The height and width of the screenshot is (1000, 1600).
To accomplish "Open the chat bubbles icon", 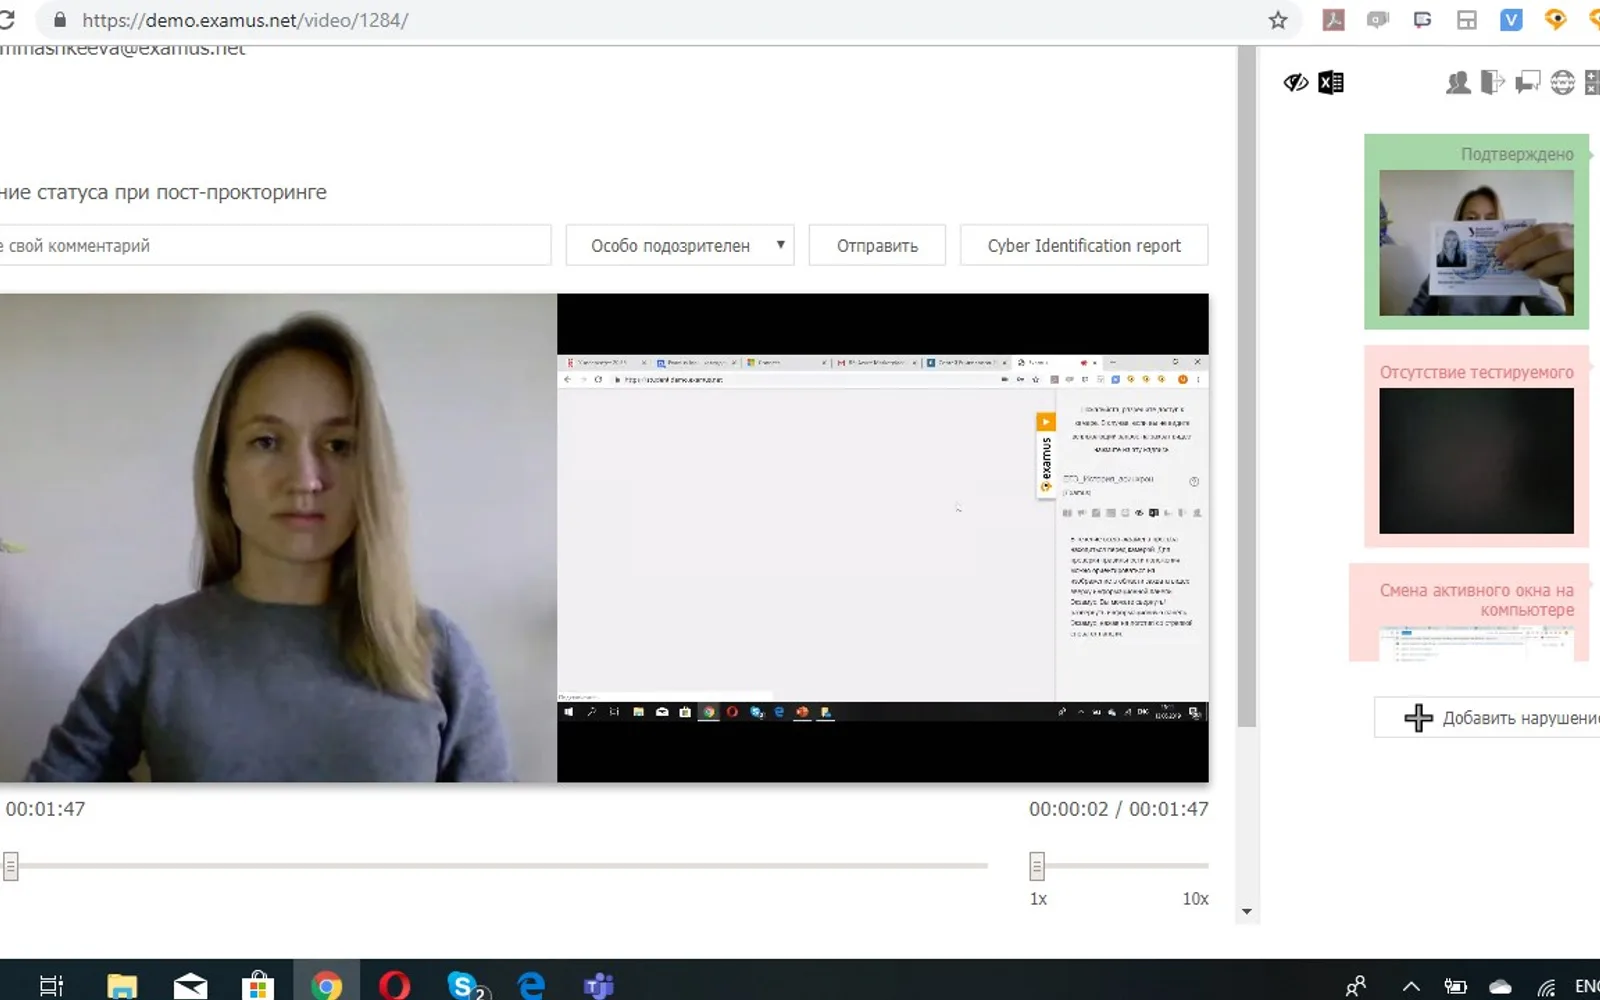I will coord(1527,82).
